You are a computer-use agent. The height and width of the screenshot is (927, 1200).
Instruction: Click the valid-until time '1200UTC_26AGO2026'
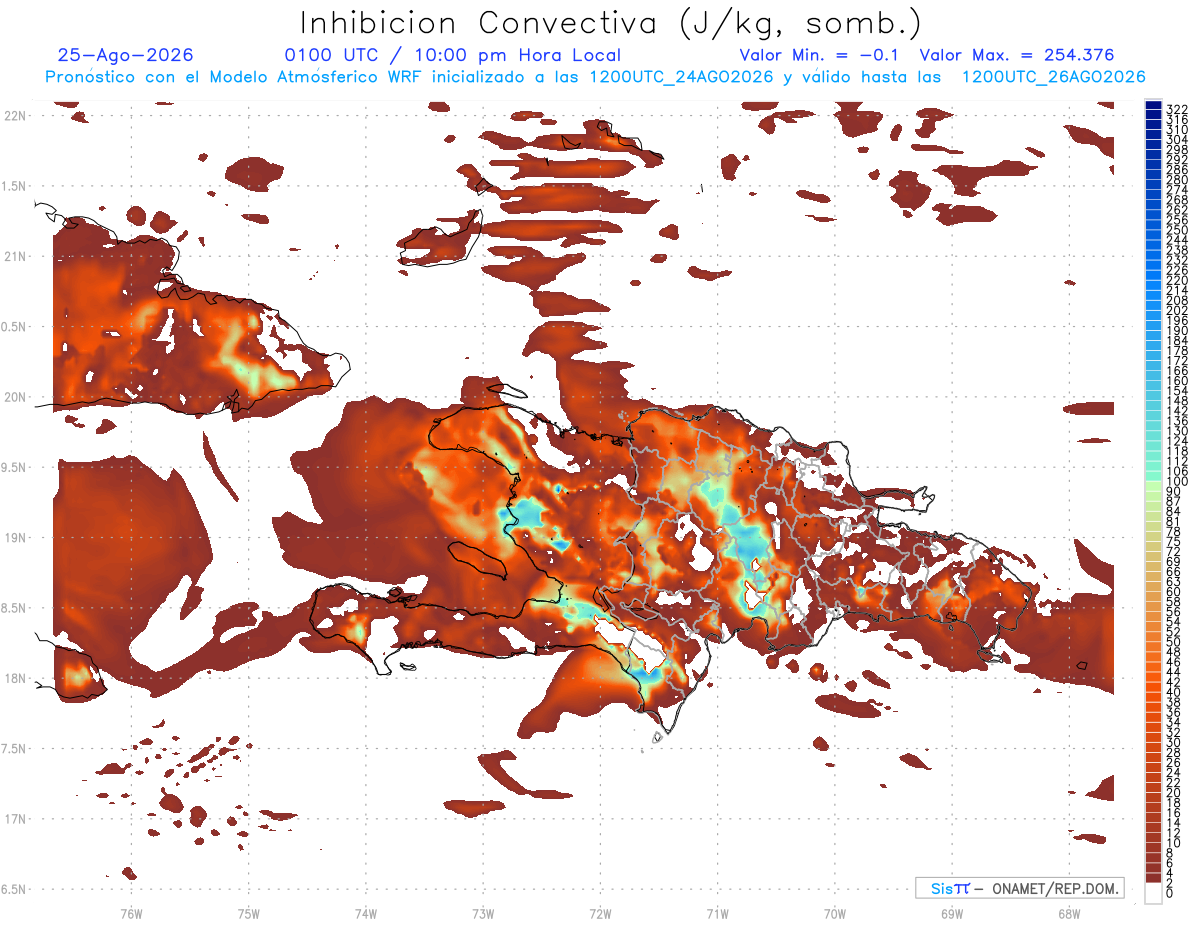click(1053, 77)
